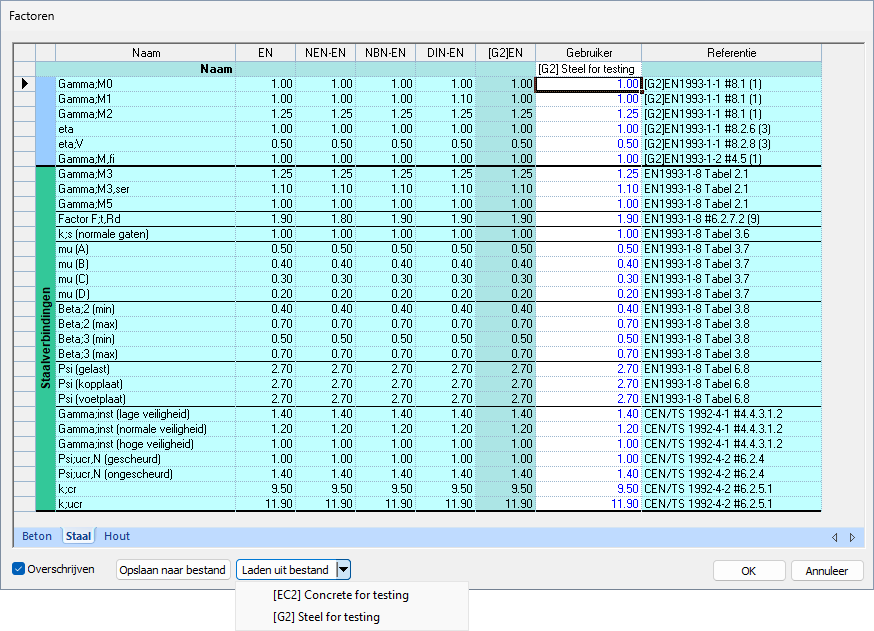This screenshot has width=874, height=631.
Task: Select the Psi (kopplaat) row name
Action: tap(90, 384)
